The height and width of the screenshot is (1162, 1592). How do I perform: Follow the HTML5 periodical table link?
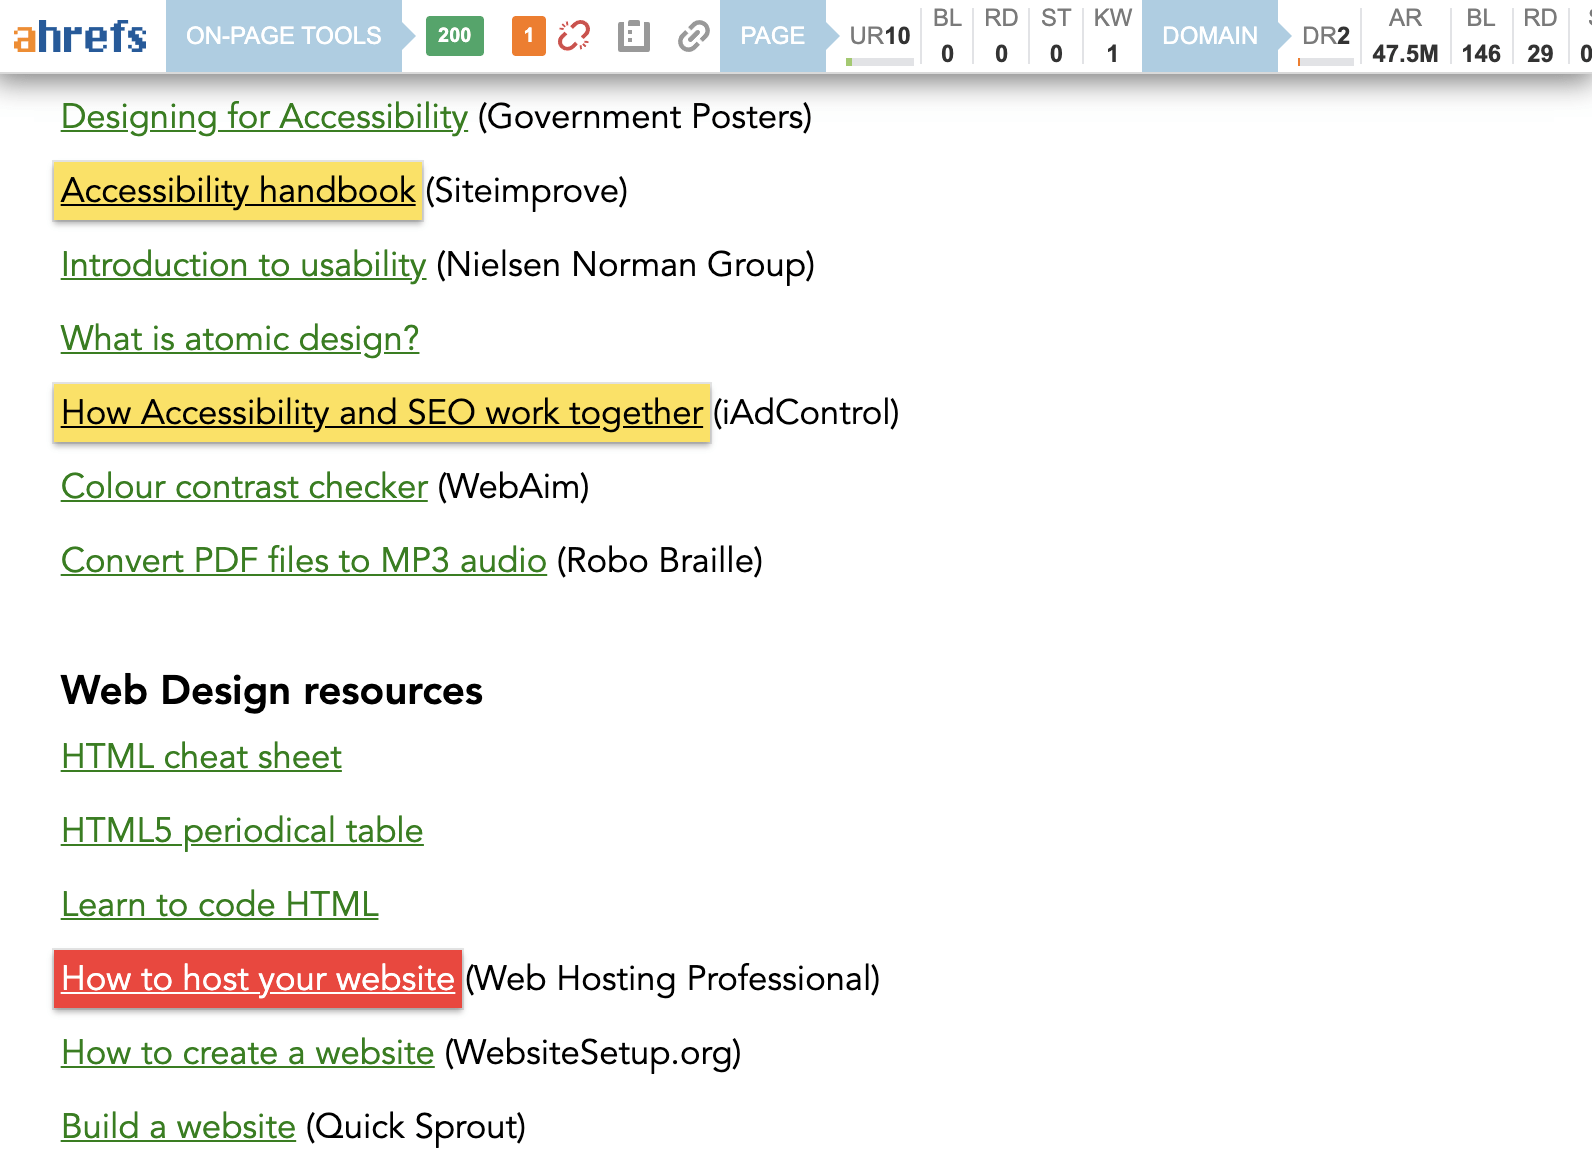pos(242,830)
